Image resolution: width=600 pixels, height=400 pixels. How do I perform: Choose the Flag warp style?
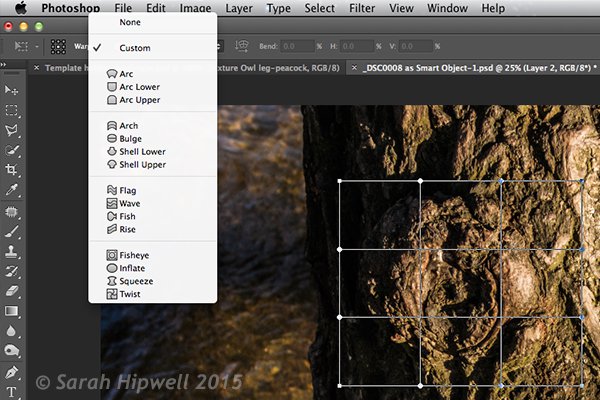128,190
